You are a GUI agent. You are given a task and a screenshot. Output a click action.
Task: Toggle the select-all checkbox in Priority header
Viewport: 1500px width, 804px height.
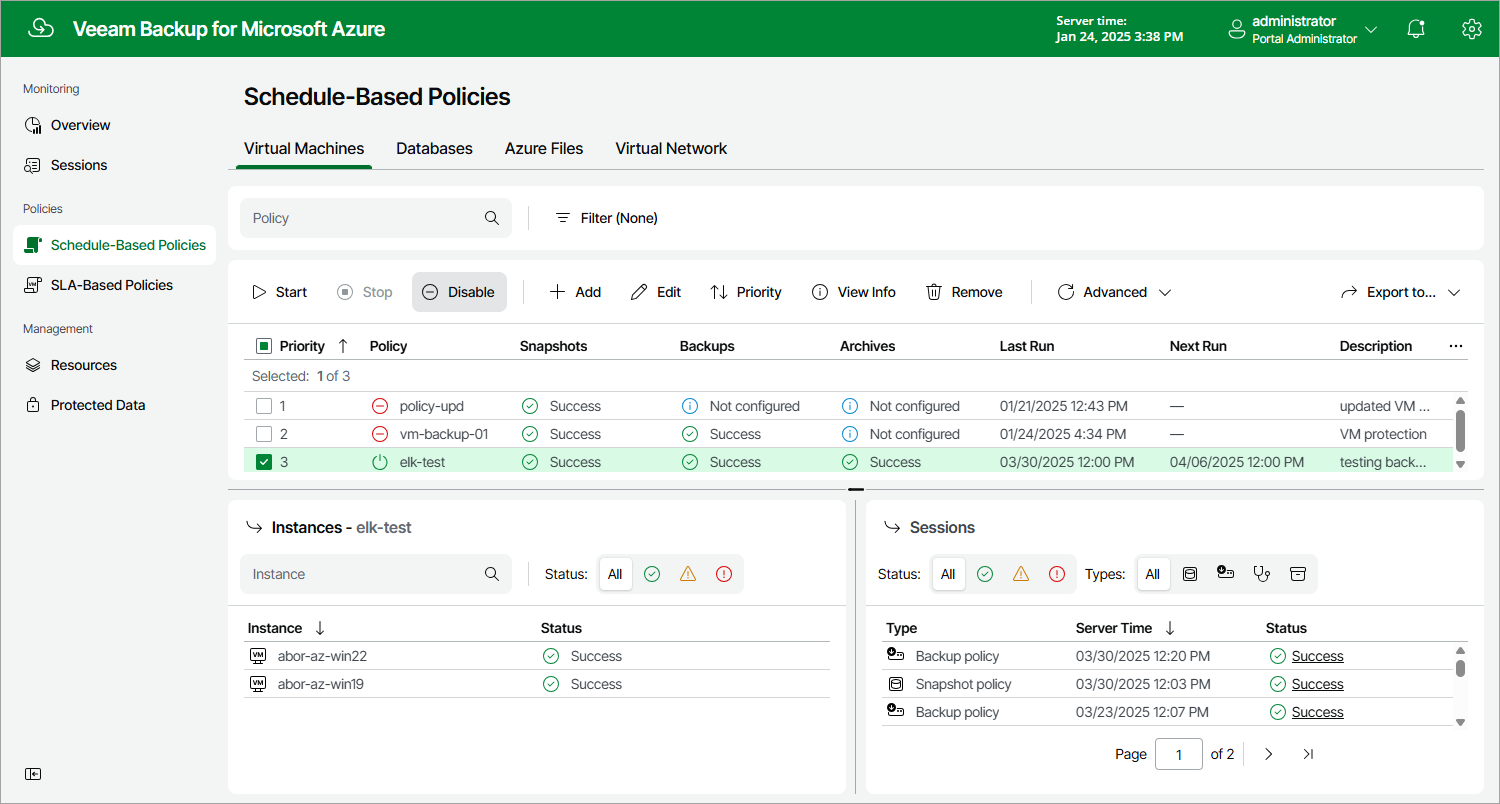click(264, 346)
